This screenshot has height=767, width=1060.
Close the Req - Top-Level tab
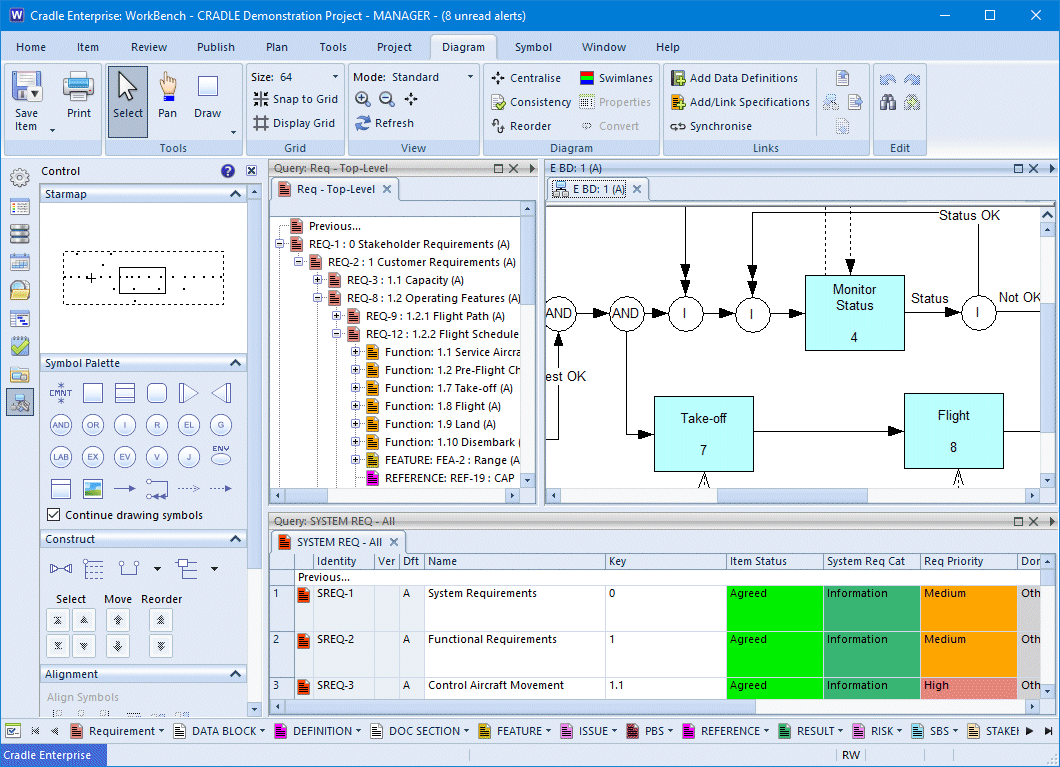pos(387,189)
